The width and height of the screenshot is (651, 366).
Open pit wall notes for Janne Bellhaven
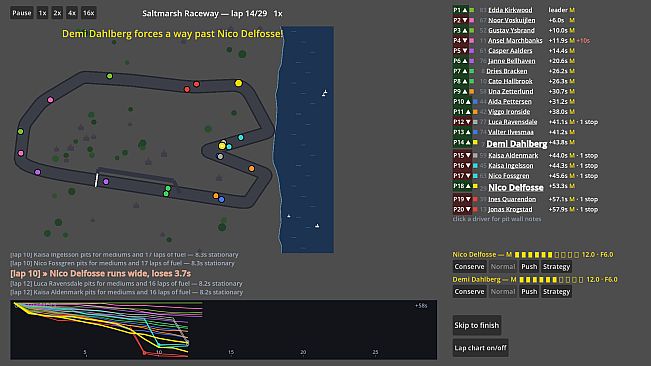[512, 61]
